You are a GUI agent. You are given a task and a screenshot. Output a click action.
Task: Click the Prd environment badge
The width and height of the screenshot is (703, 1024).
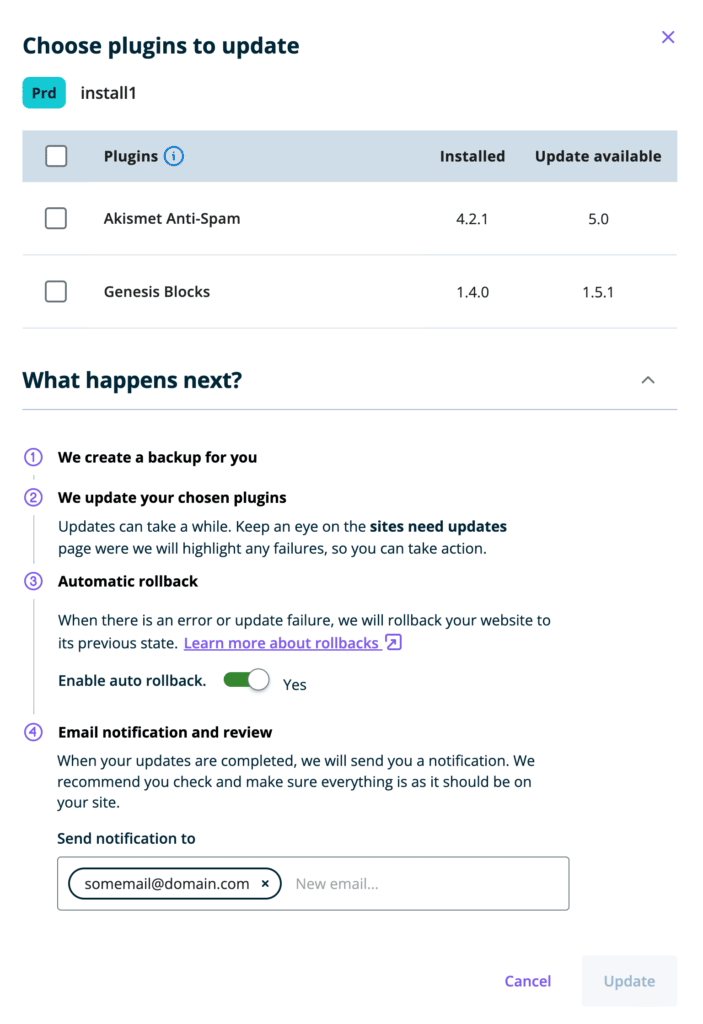[x=44, y=93]
